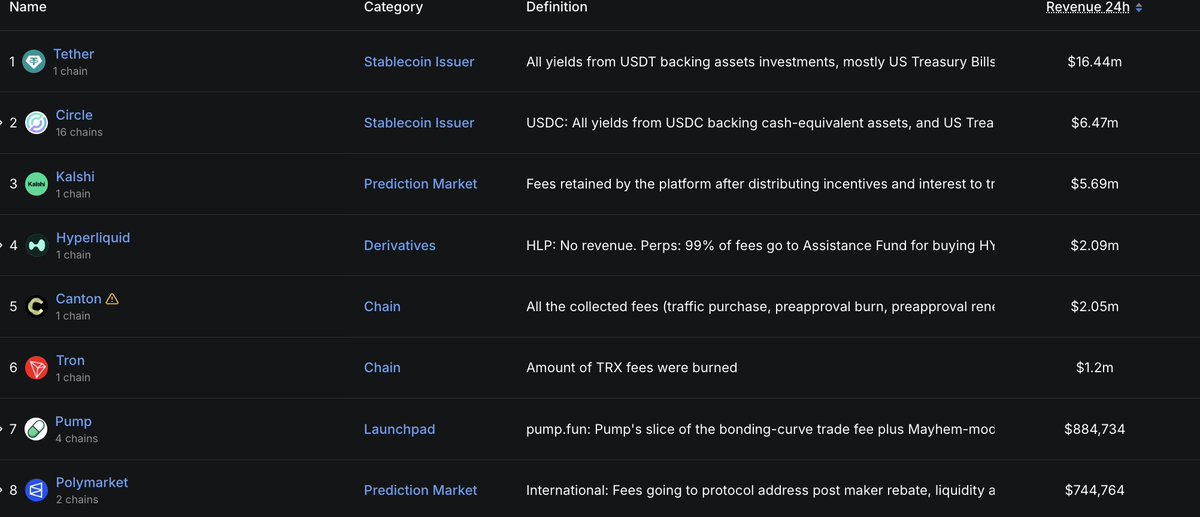Click the '1 chain' label under Kalshi
1200x517 pixels.
pyautogui.click(x=72, y=194)
